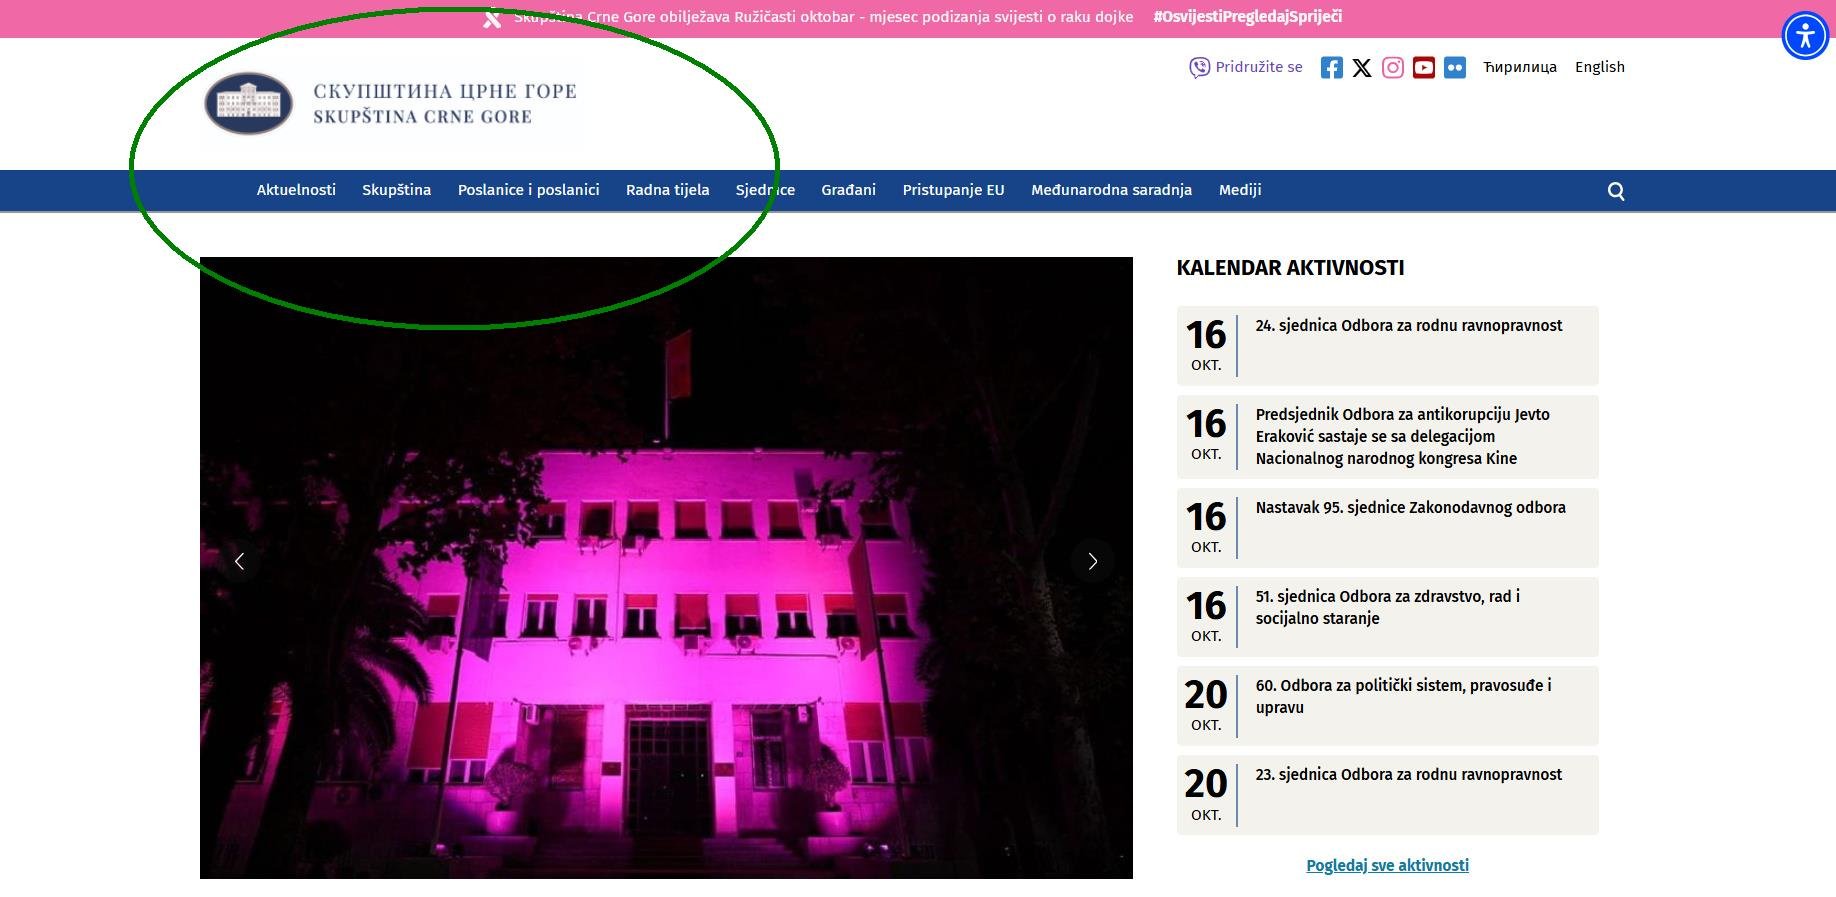
Task: Click the search magnifier icon
Action: tap(1616, 191)
